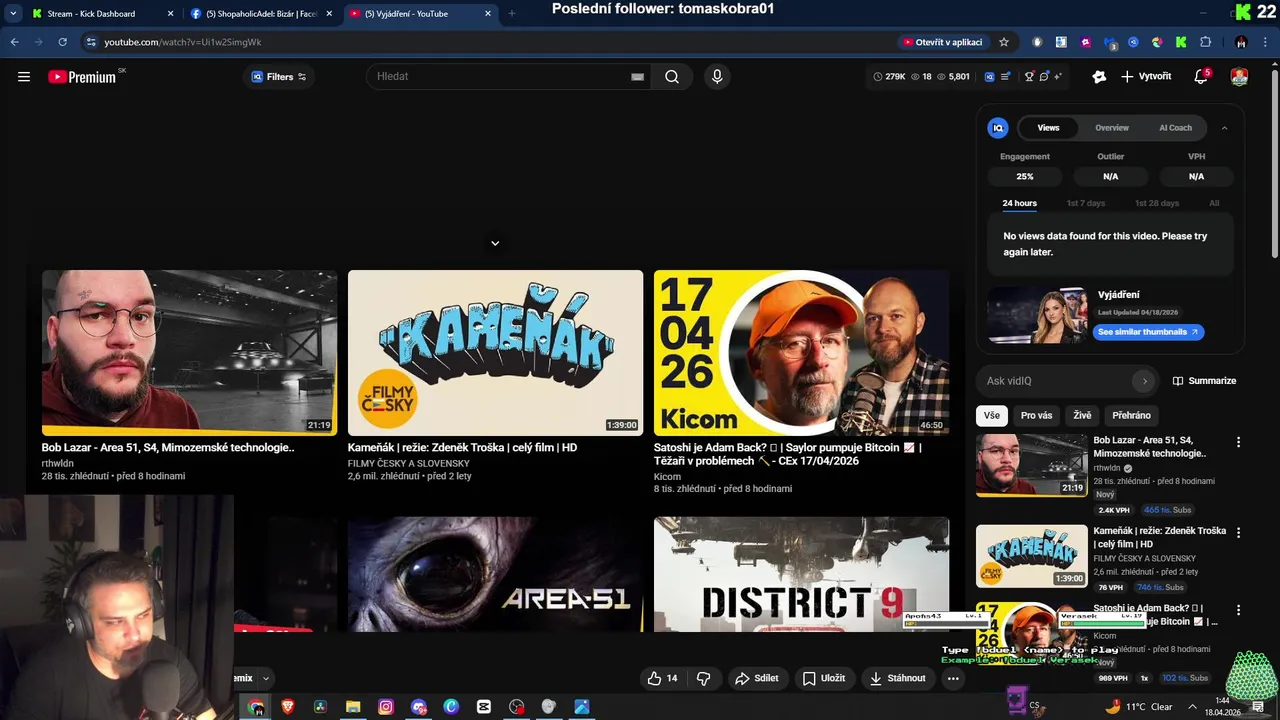Open Vyjádření thumbnail in vidIQ panel

tap(1037, 315)
